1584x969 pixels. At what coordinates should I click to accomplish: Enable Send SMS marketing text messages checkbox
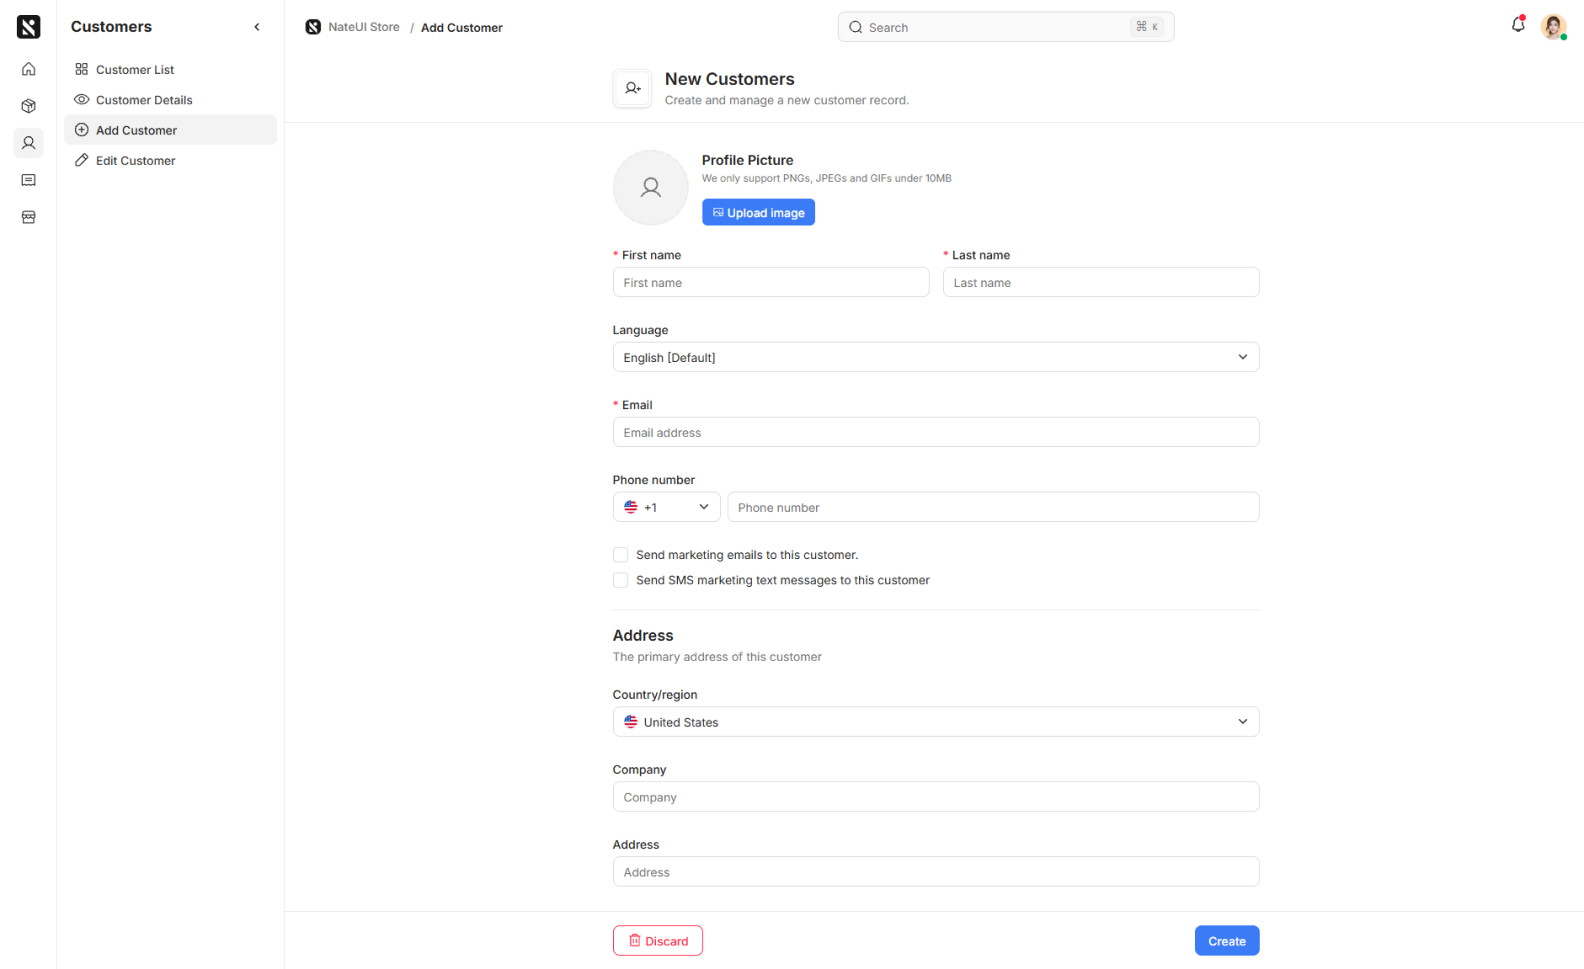[x=620, y=580]
